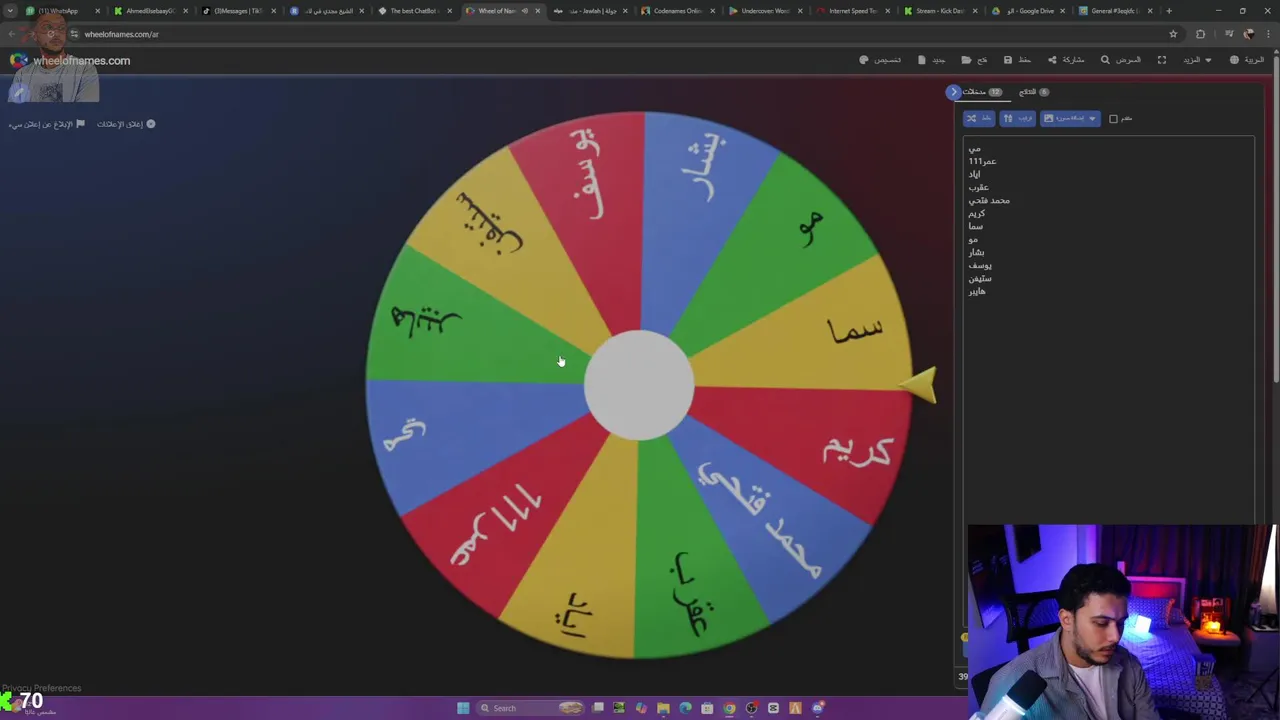Switch to the Stream Kick Dashboard tab
The height and width of the screenshot is (720, 1280).
pos(940,11)
